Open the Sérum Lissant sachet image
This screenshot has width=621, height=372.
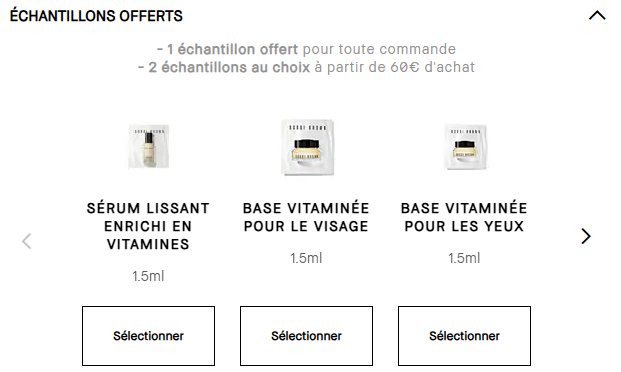(x=149, y=147)
